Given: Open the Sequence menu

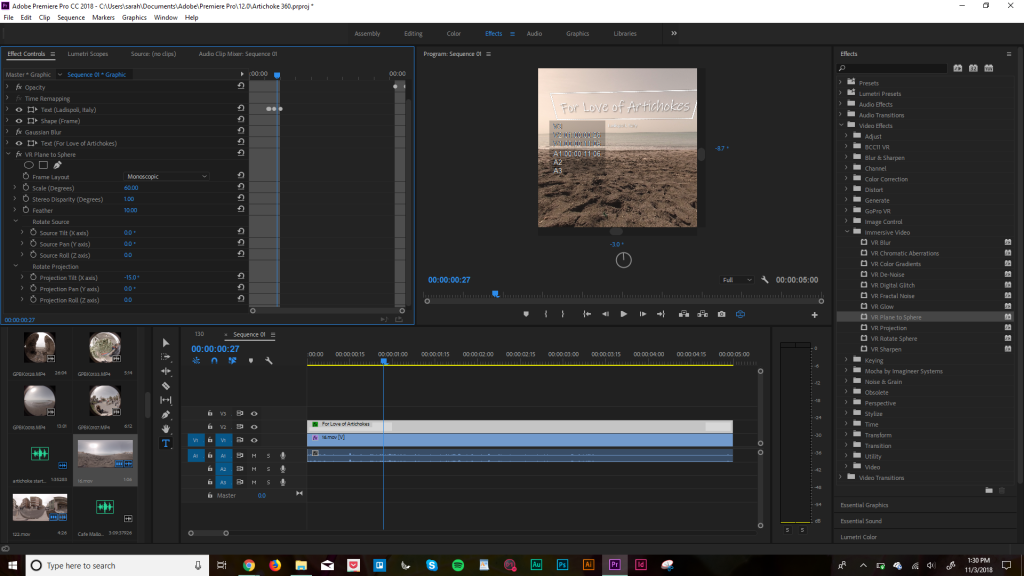Looking at the screenshot, I should click(x=71, y=18).
